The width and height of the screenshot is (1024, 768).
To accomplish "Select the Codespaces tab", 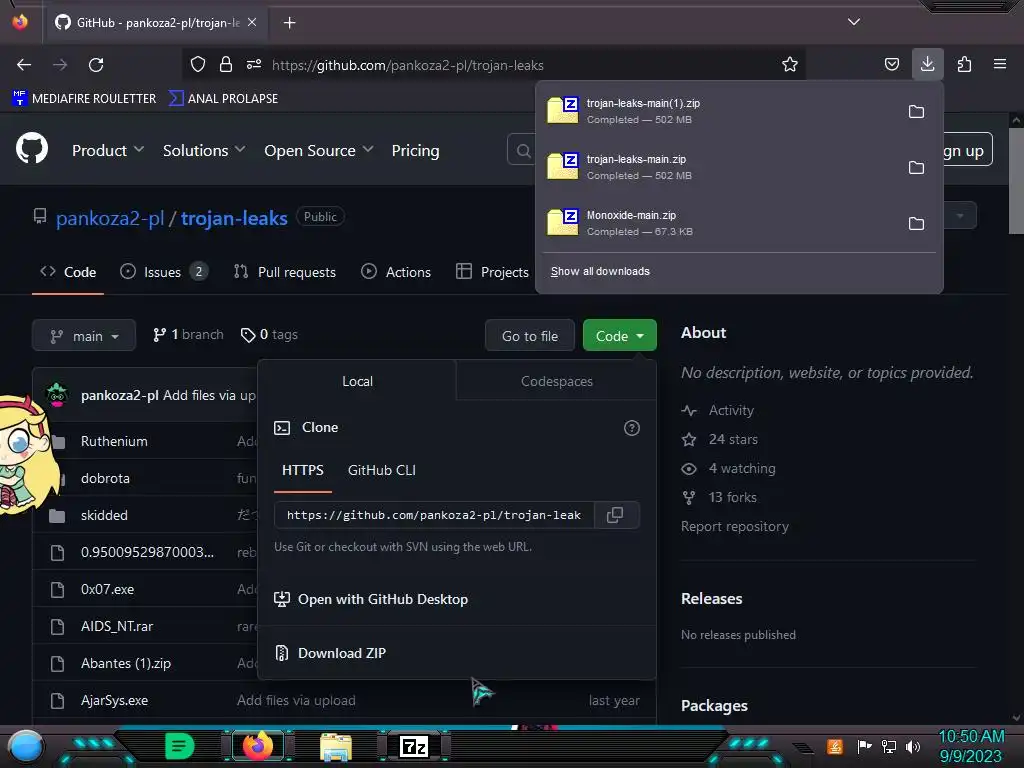I will tap(556, 381).
